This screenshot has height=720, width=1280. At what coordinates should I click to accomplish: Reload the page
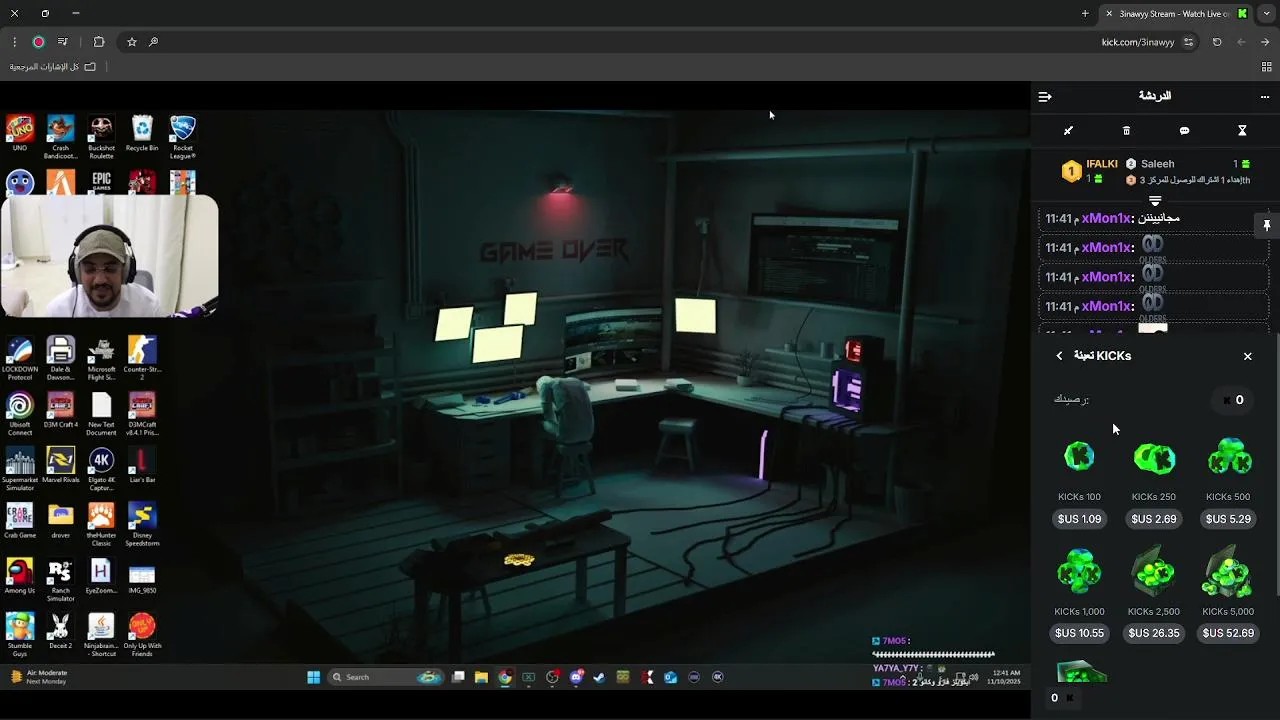tap(1217, 42)
